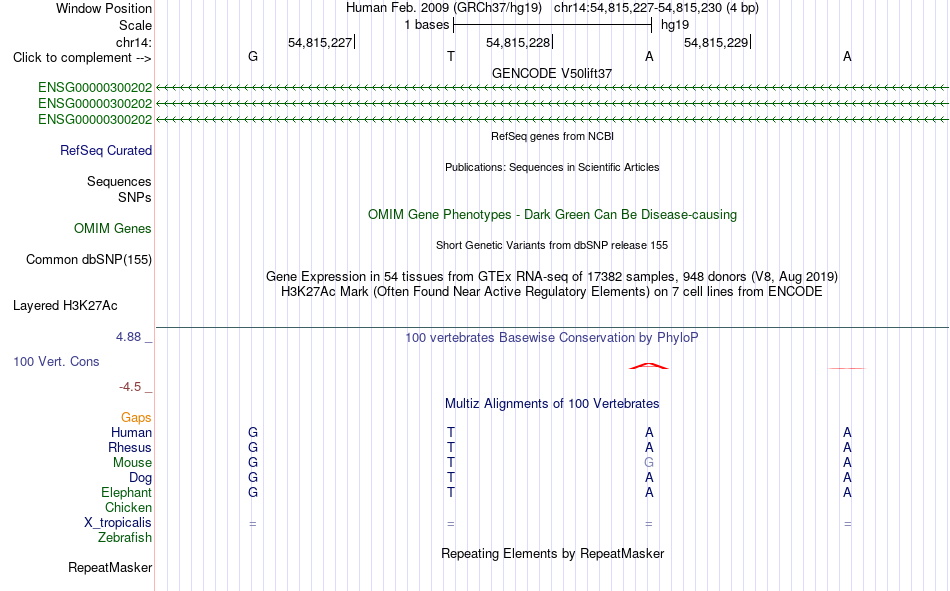Screen dimensions: 950x591
Task: Click the Human row T base
Action: tap(451, 432)
